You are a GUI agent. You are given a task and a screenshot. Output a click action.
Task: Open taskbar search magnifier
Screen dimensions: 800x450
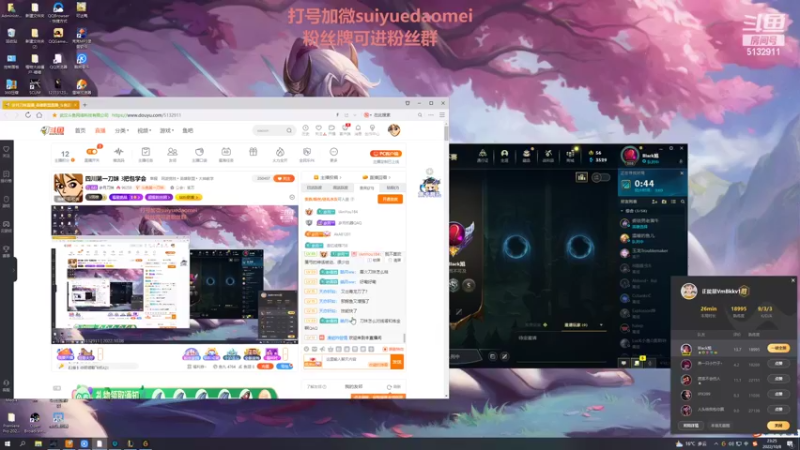point(22,444)
